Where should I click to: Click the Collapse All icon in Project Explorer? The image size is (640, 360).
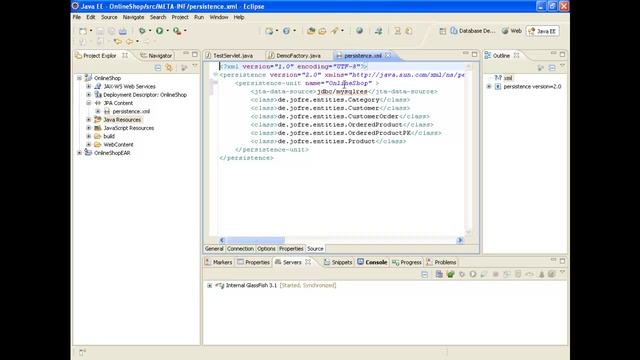pyautogui.click(x=158, y=68)
